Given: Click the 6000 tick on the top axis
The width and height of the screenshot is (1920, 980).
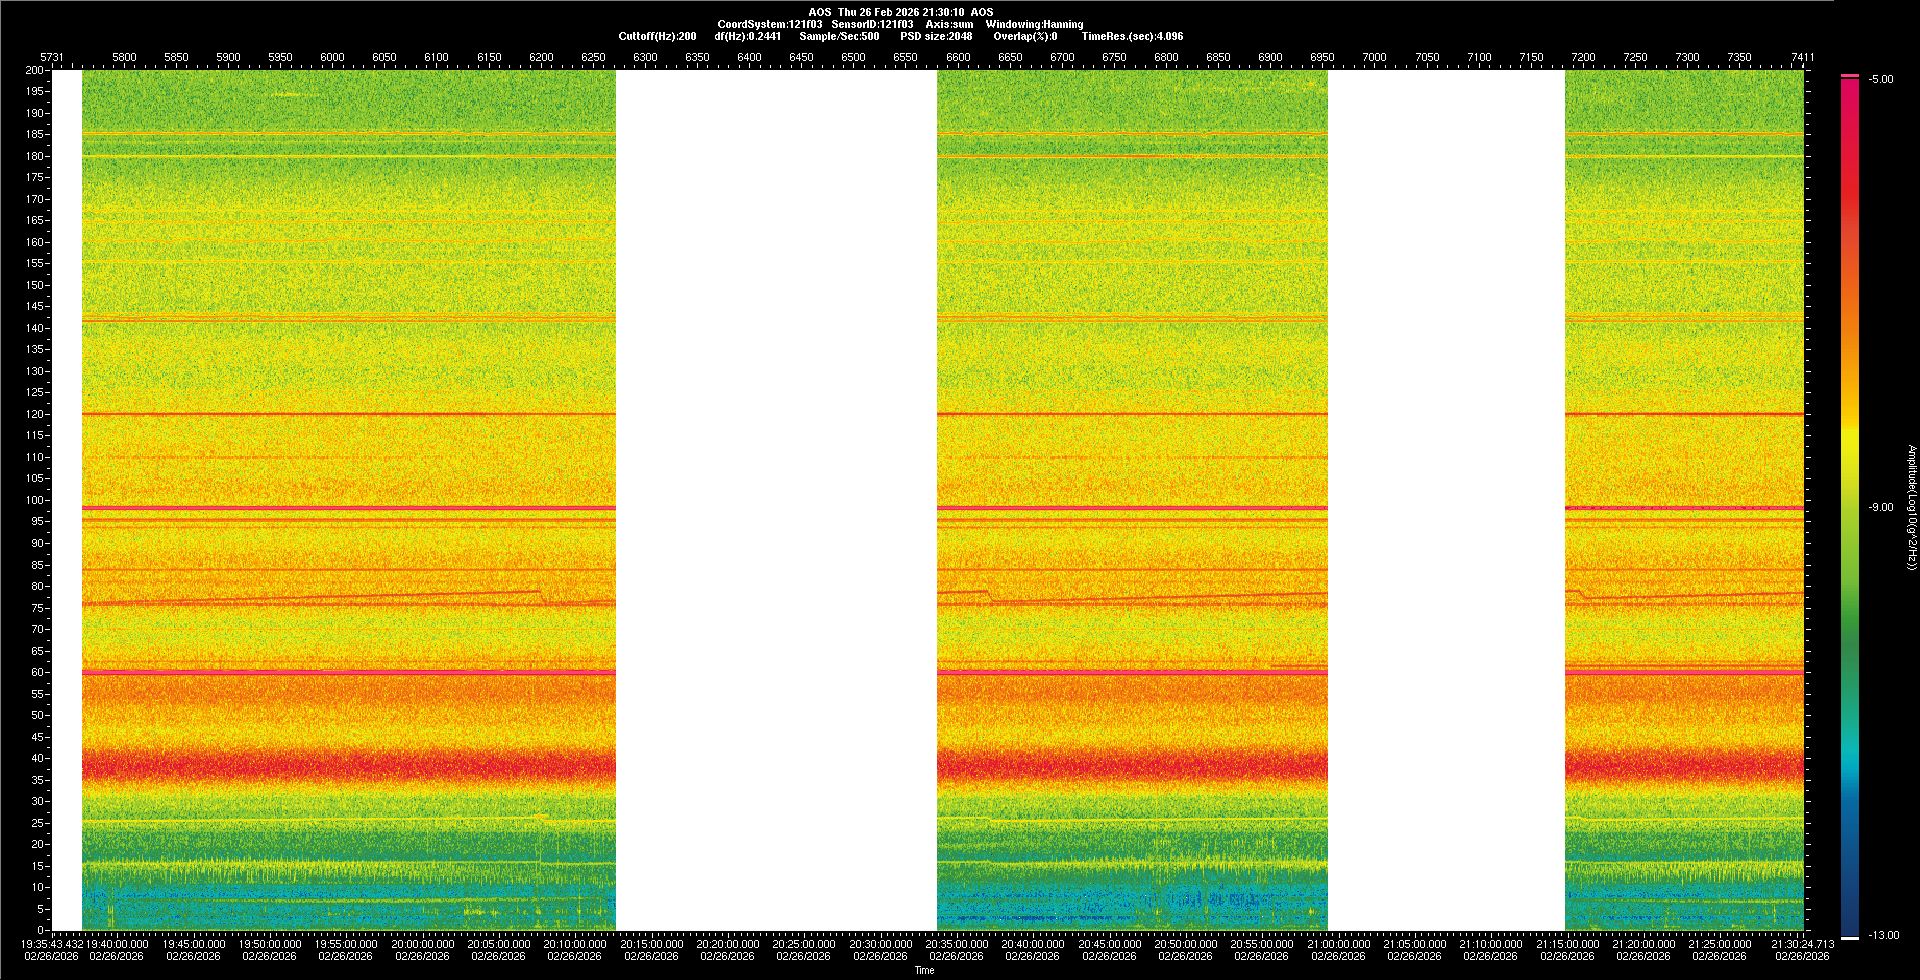Looking at the screenshot, I should [332, 57].
